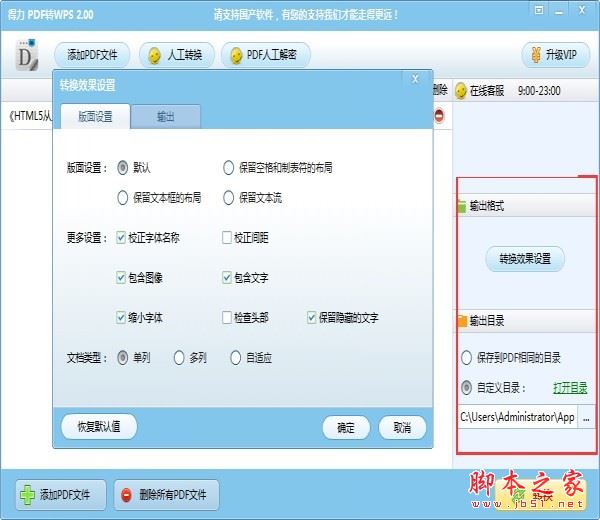Click the 在线客服 smiley icon
600x520 pixels.
point(461,91)
